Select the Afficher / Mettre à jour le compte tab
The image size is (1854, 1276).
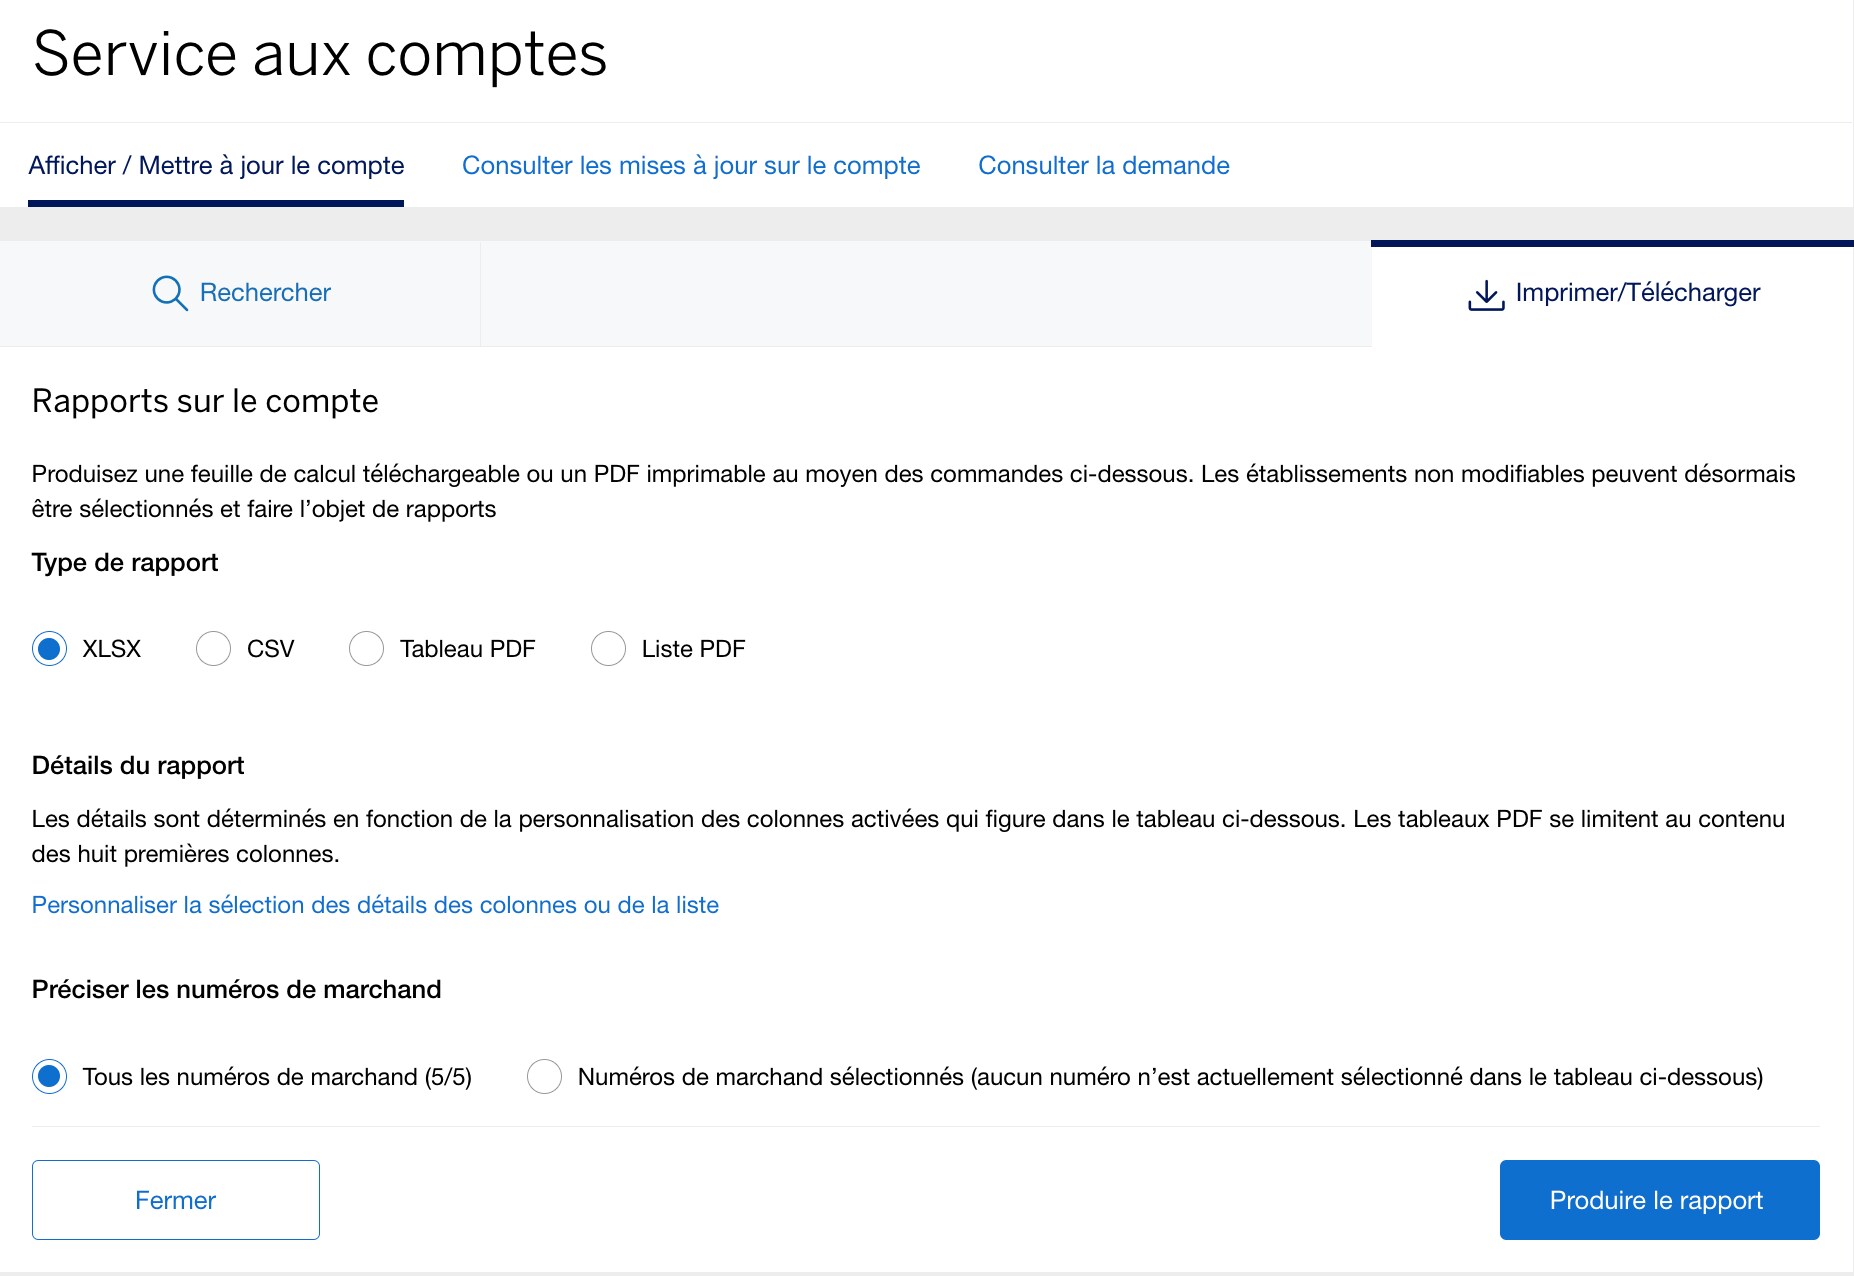click(217, 165)
